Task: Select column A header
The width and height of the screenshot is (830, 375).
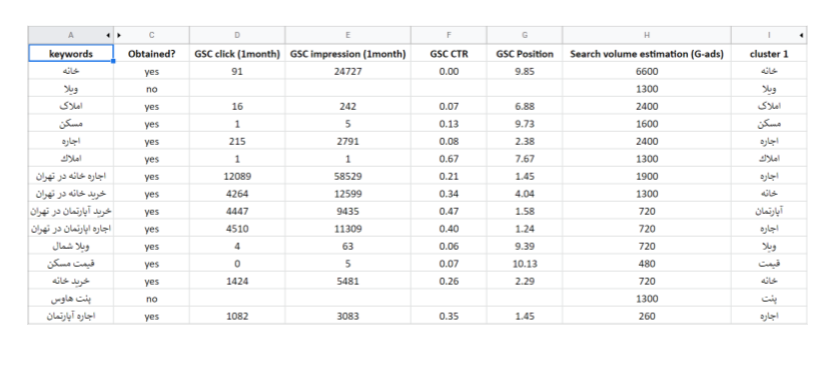Action: coord(70,35)
